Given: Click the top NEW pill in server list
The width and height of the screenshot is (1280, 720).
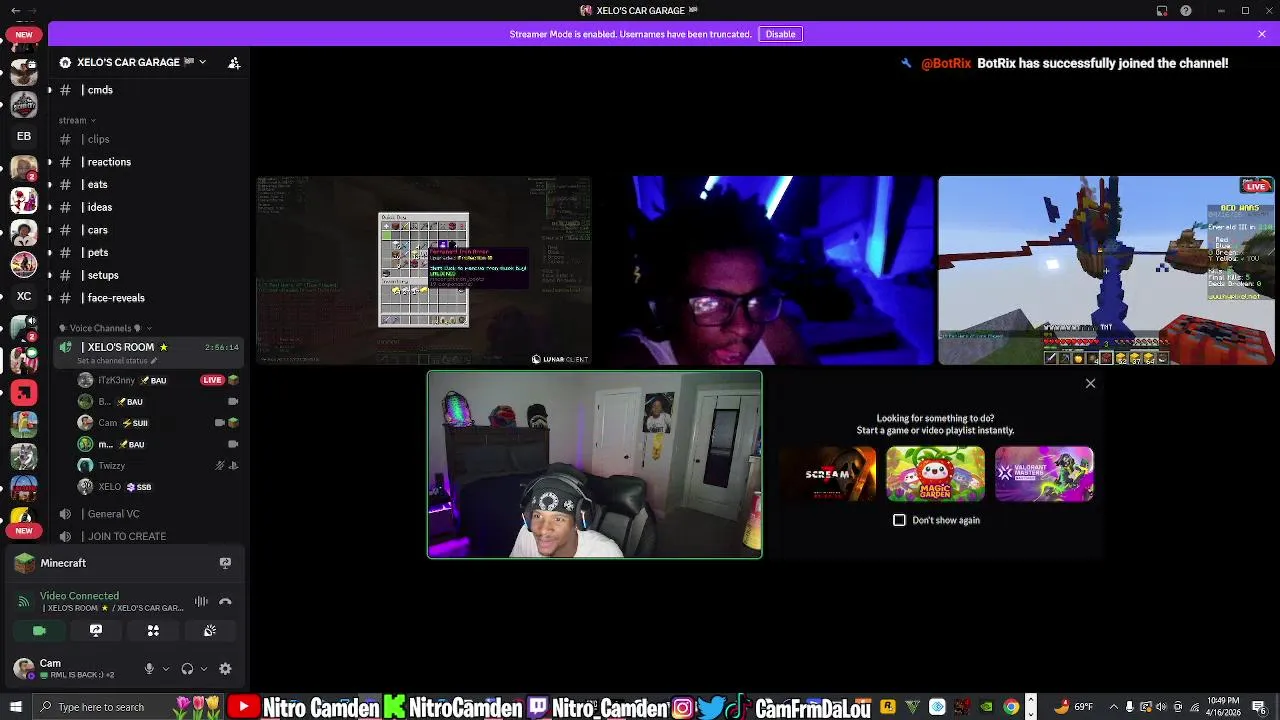Looking at the screenshot, I should 24,34.
